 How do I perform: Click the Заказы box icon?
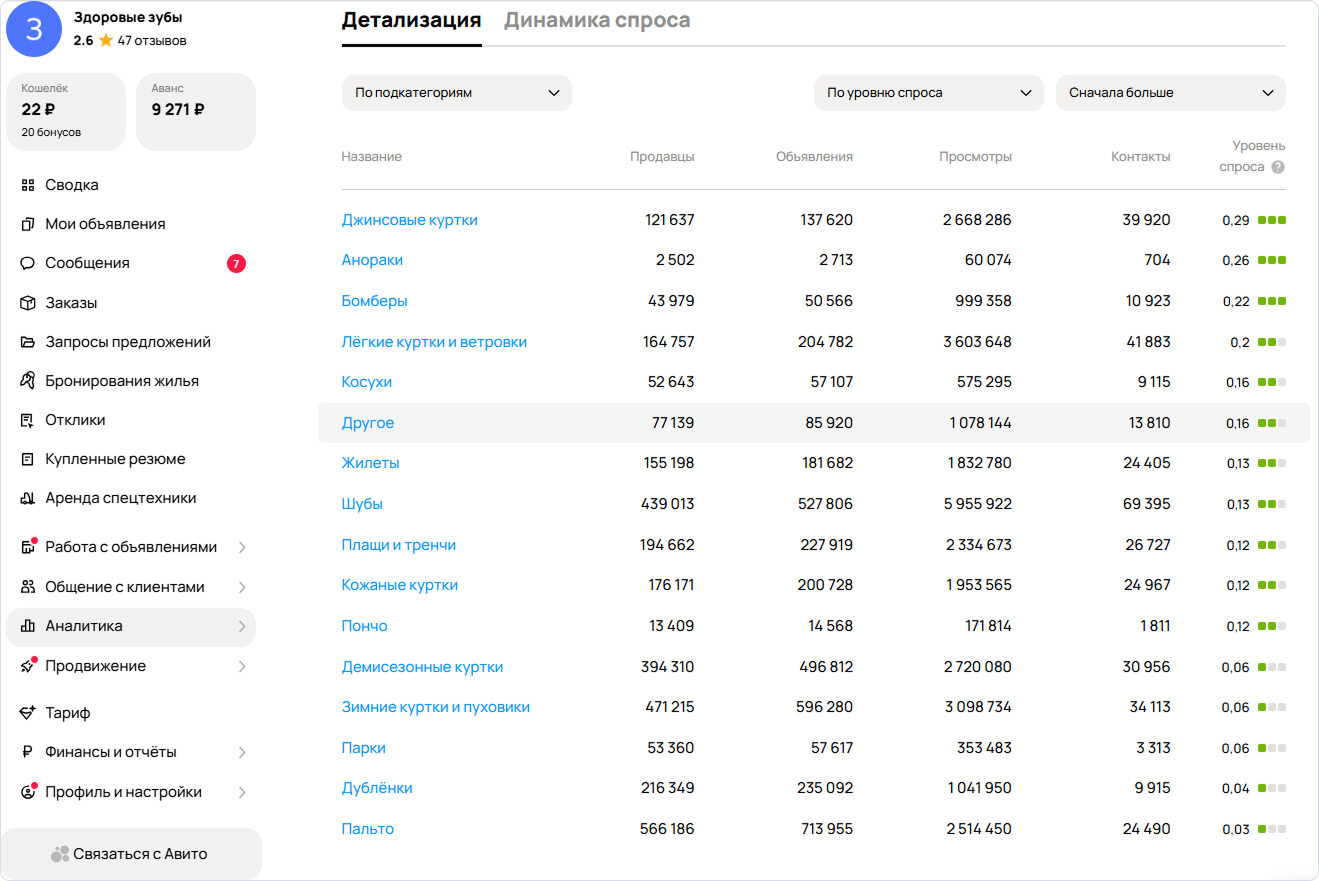pyautogui.click(x=28, y=303)
